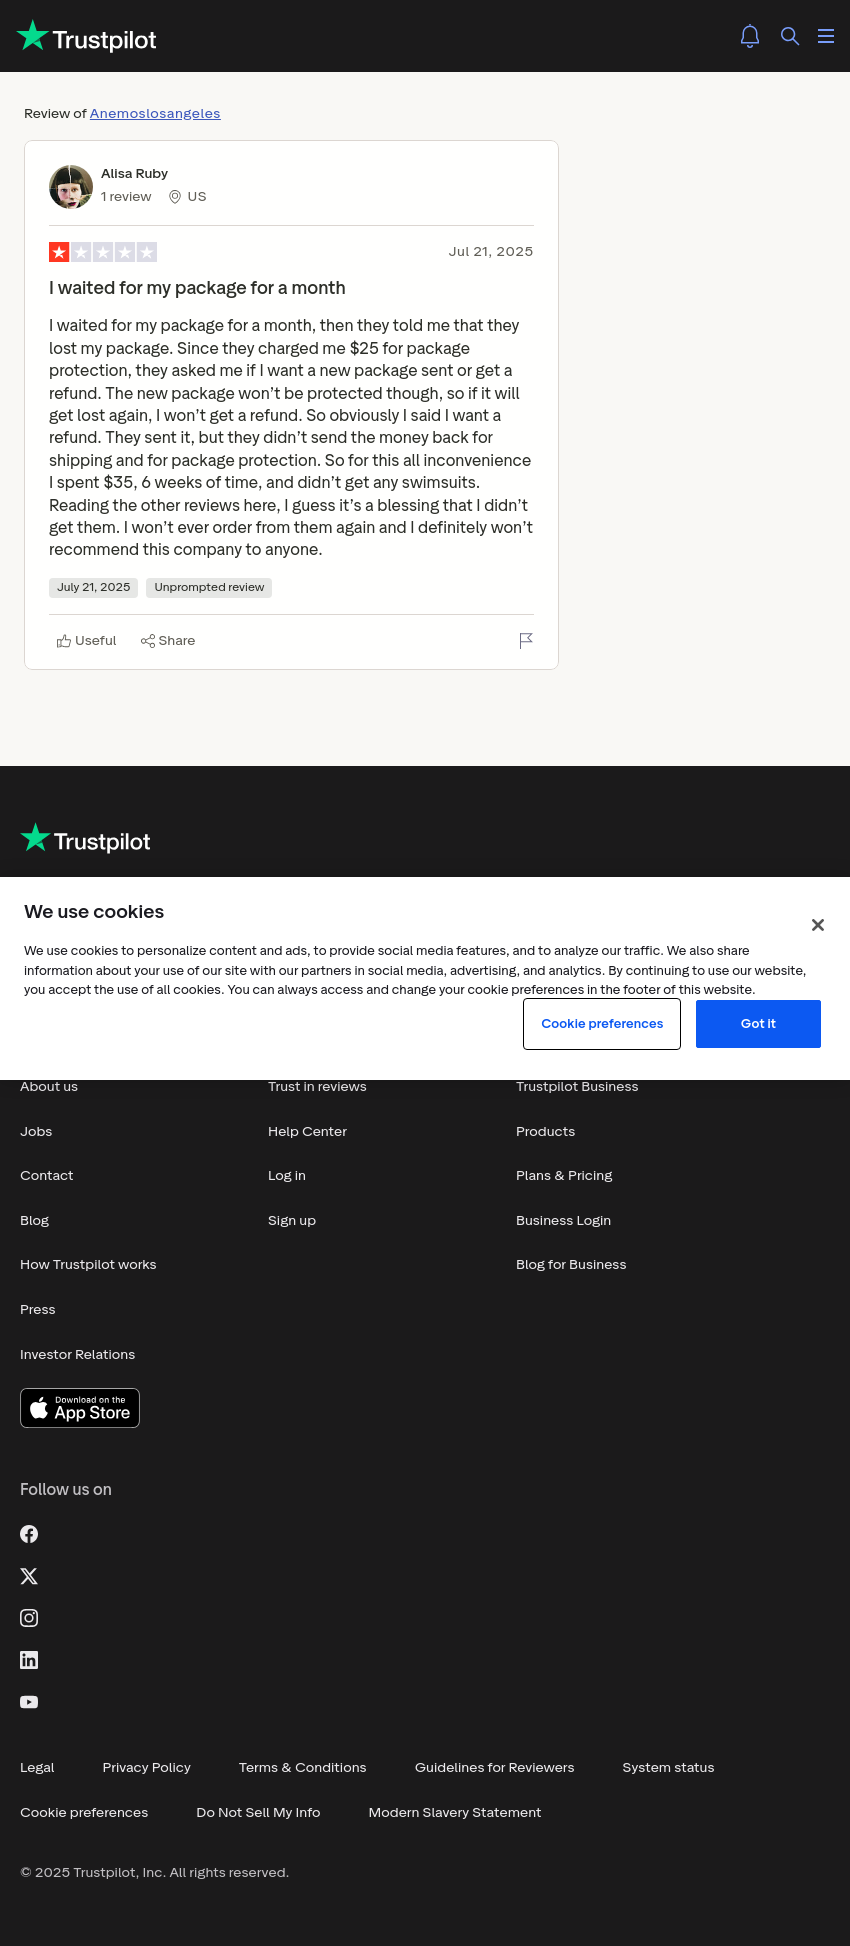The height and width of the screenshot is (1946, 850).
Task: Click the Jul 21, 2025 review date
Action: coord(491,252)
